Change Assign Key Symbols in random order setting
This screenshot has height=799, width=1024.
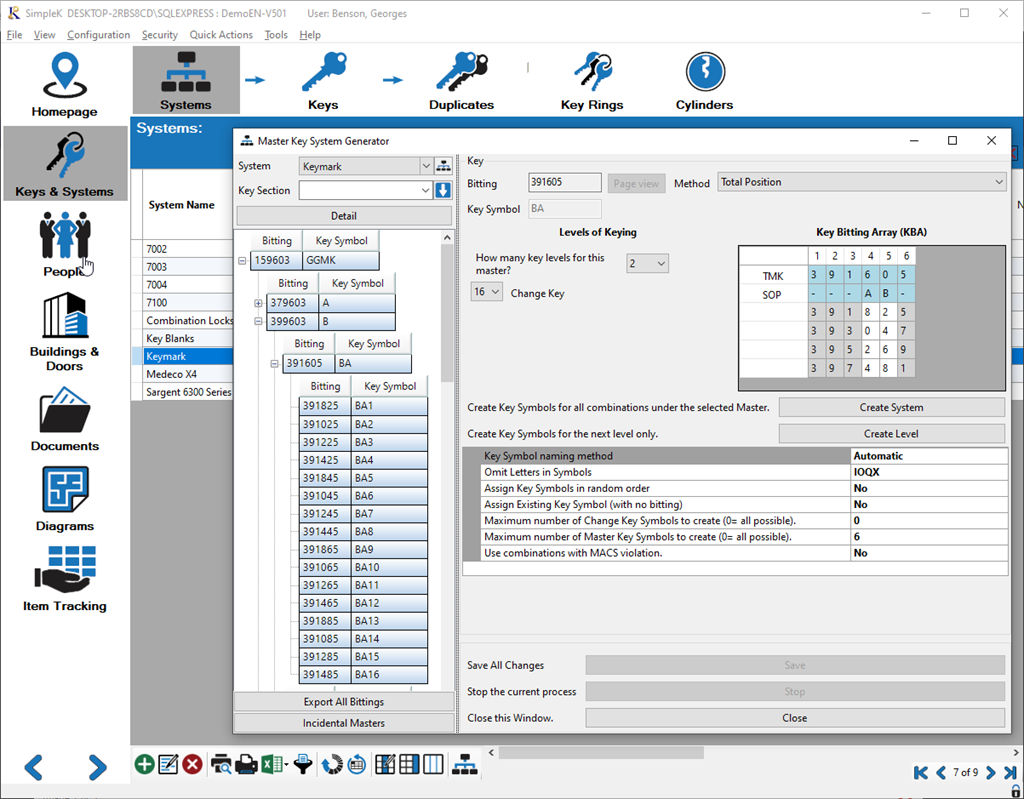click(928, 487)
